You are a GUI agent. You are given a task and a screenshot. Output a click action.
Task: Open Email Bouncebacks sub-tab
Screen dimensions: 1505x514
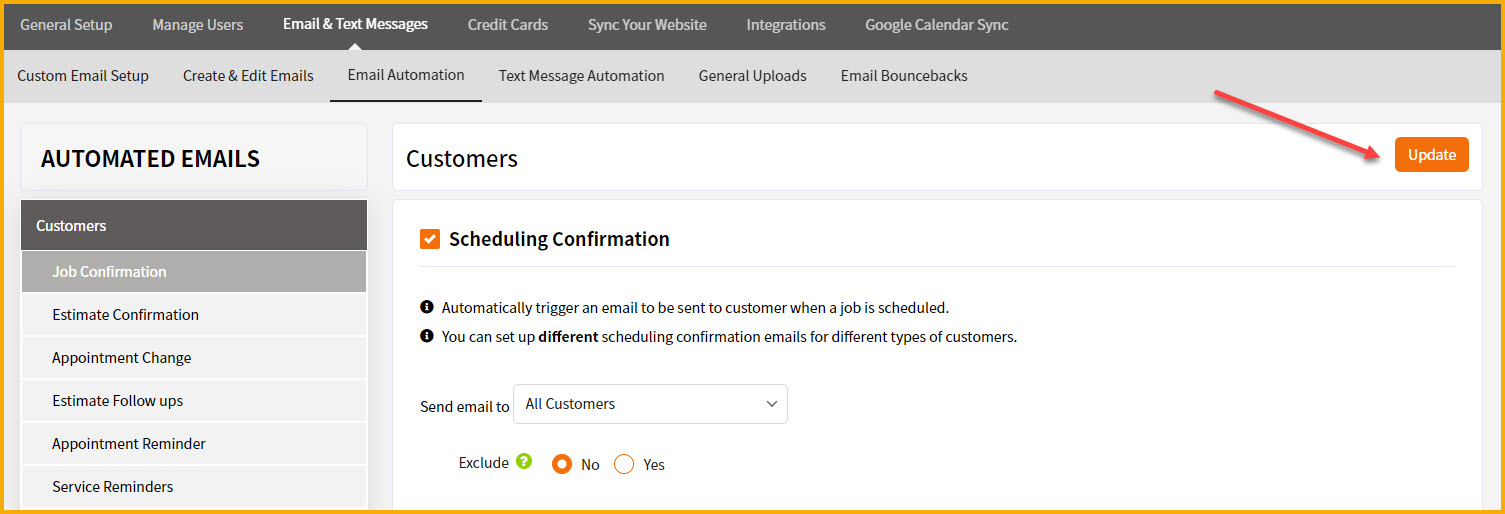click(904, 76)
